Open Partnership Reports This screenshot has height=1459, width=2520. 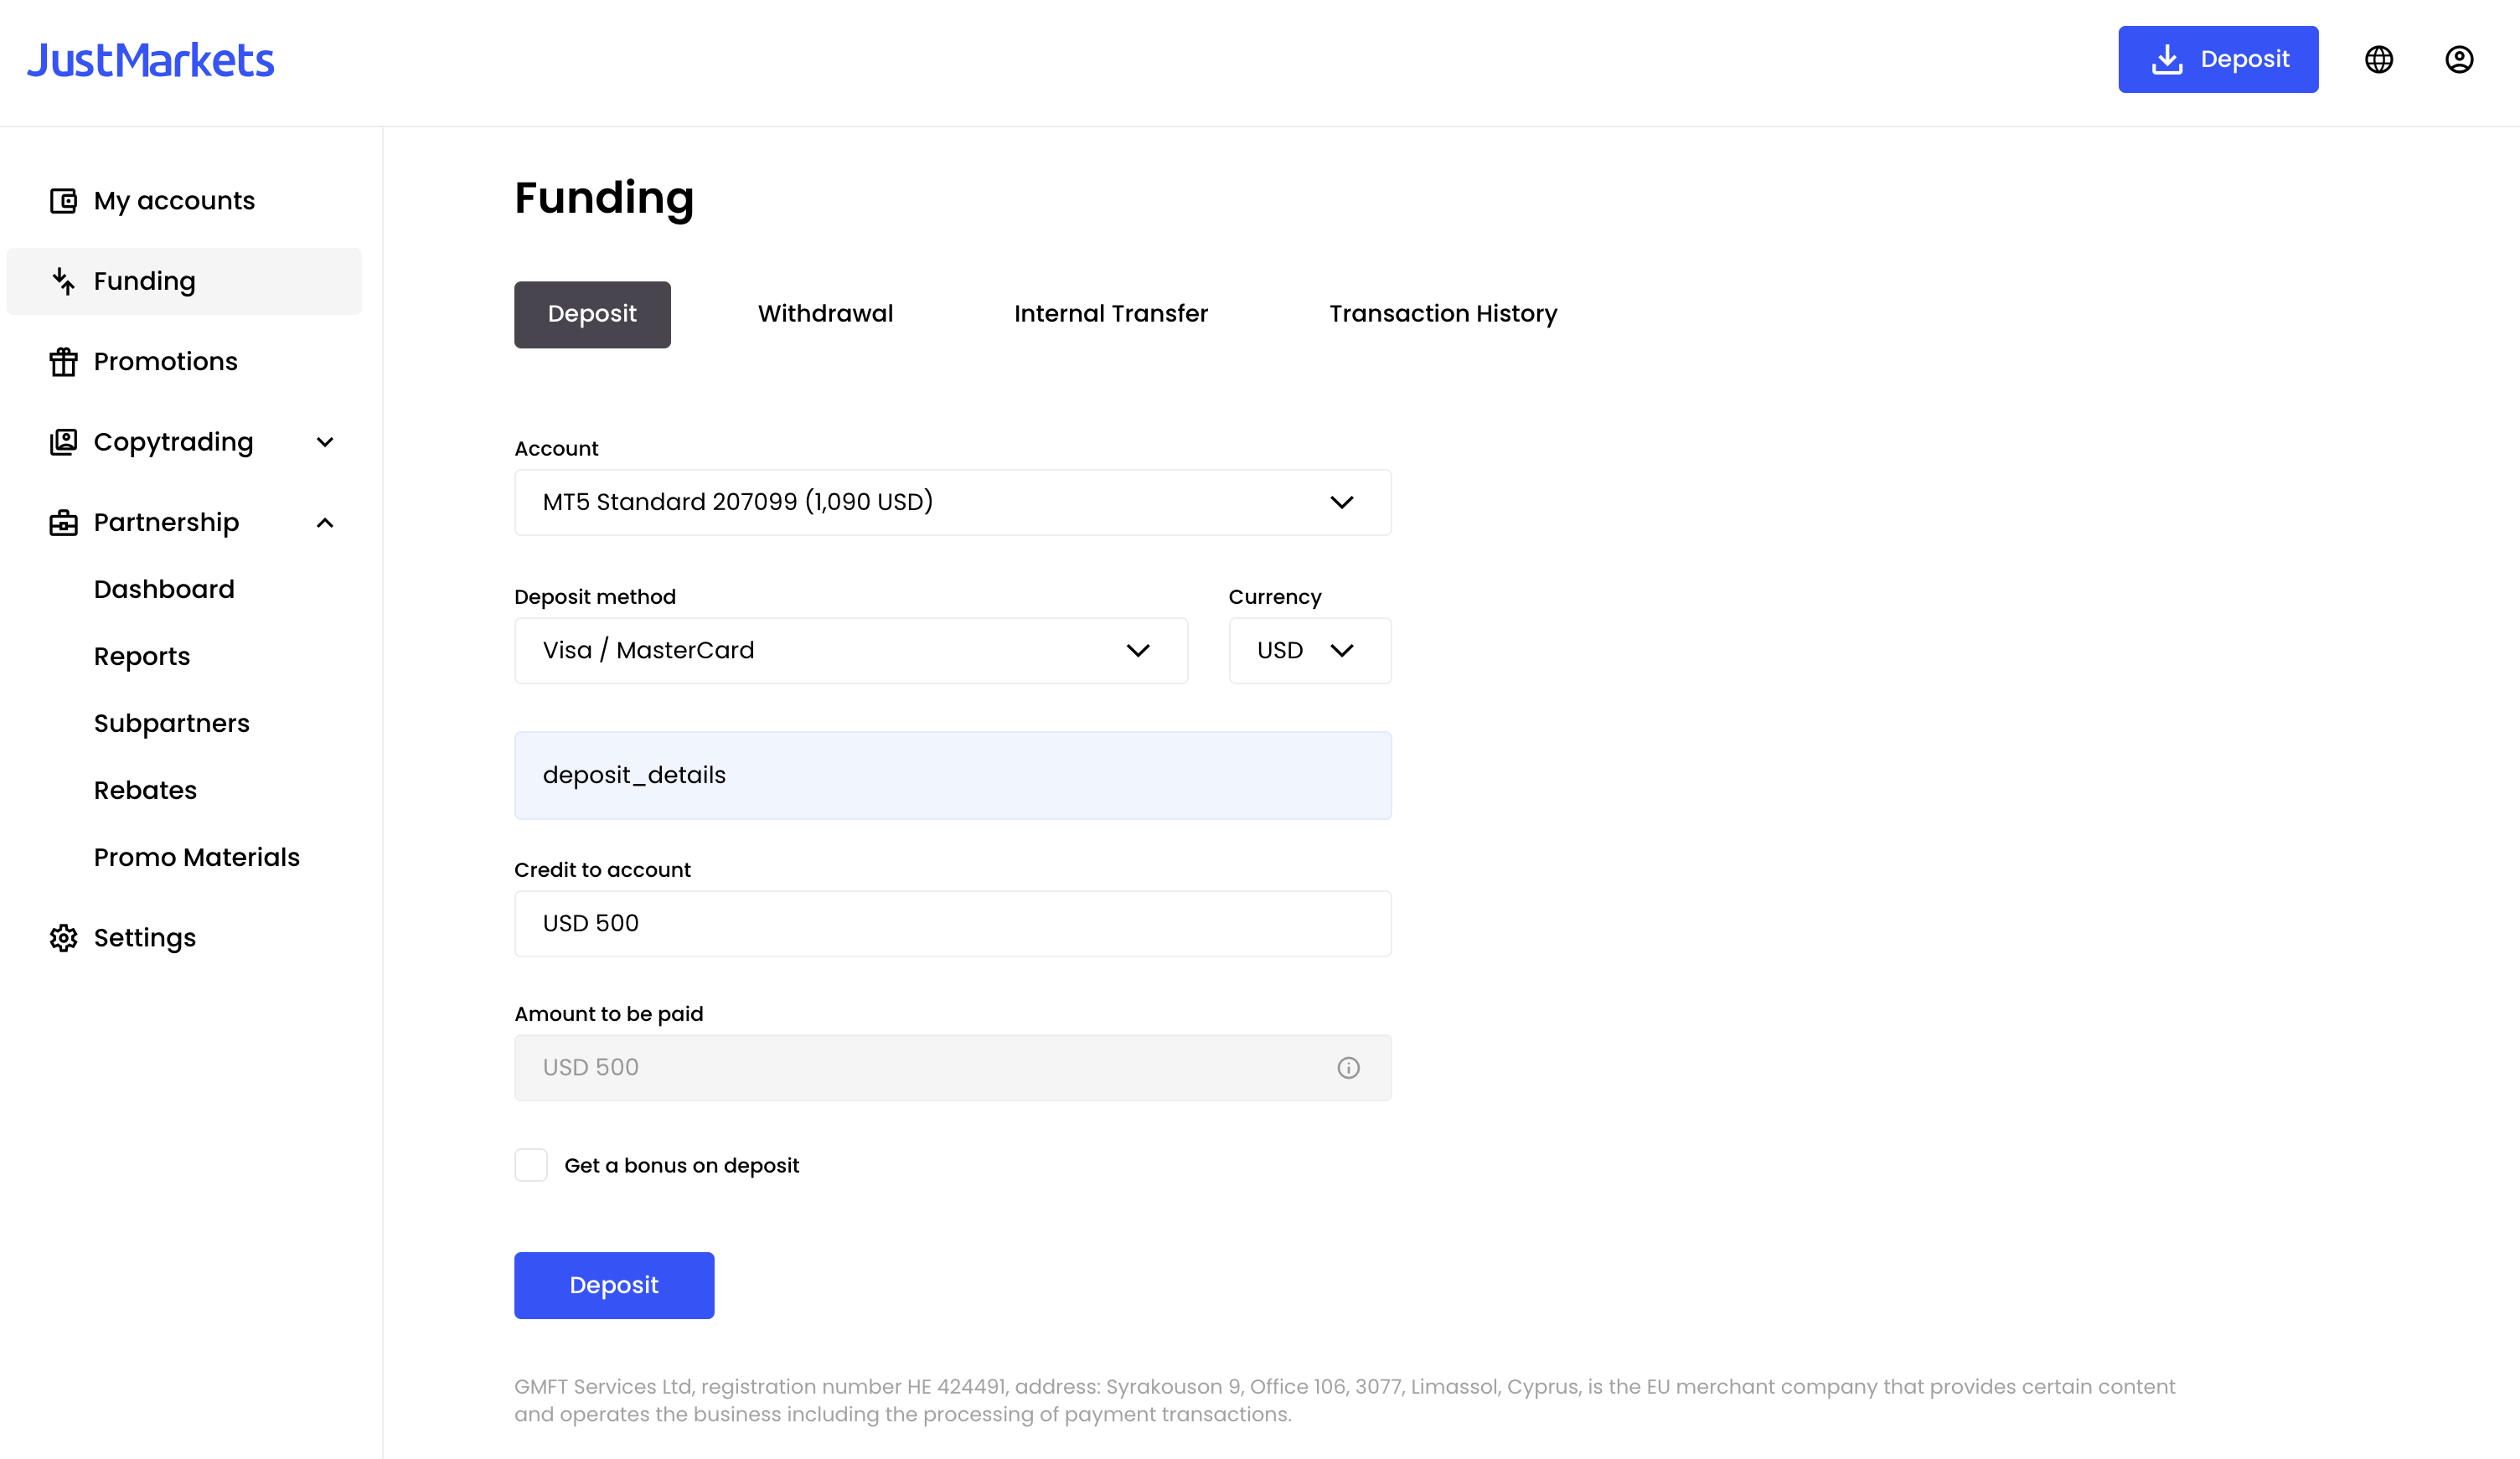tap(142, 657)
